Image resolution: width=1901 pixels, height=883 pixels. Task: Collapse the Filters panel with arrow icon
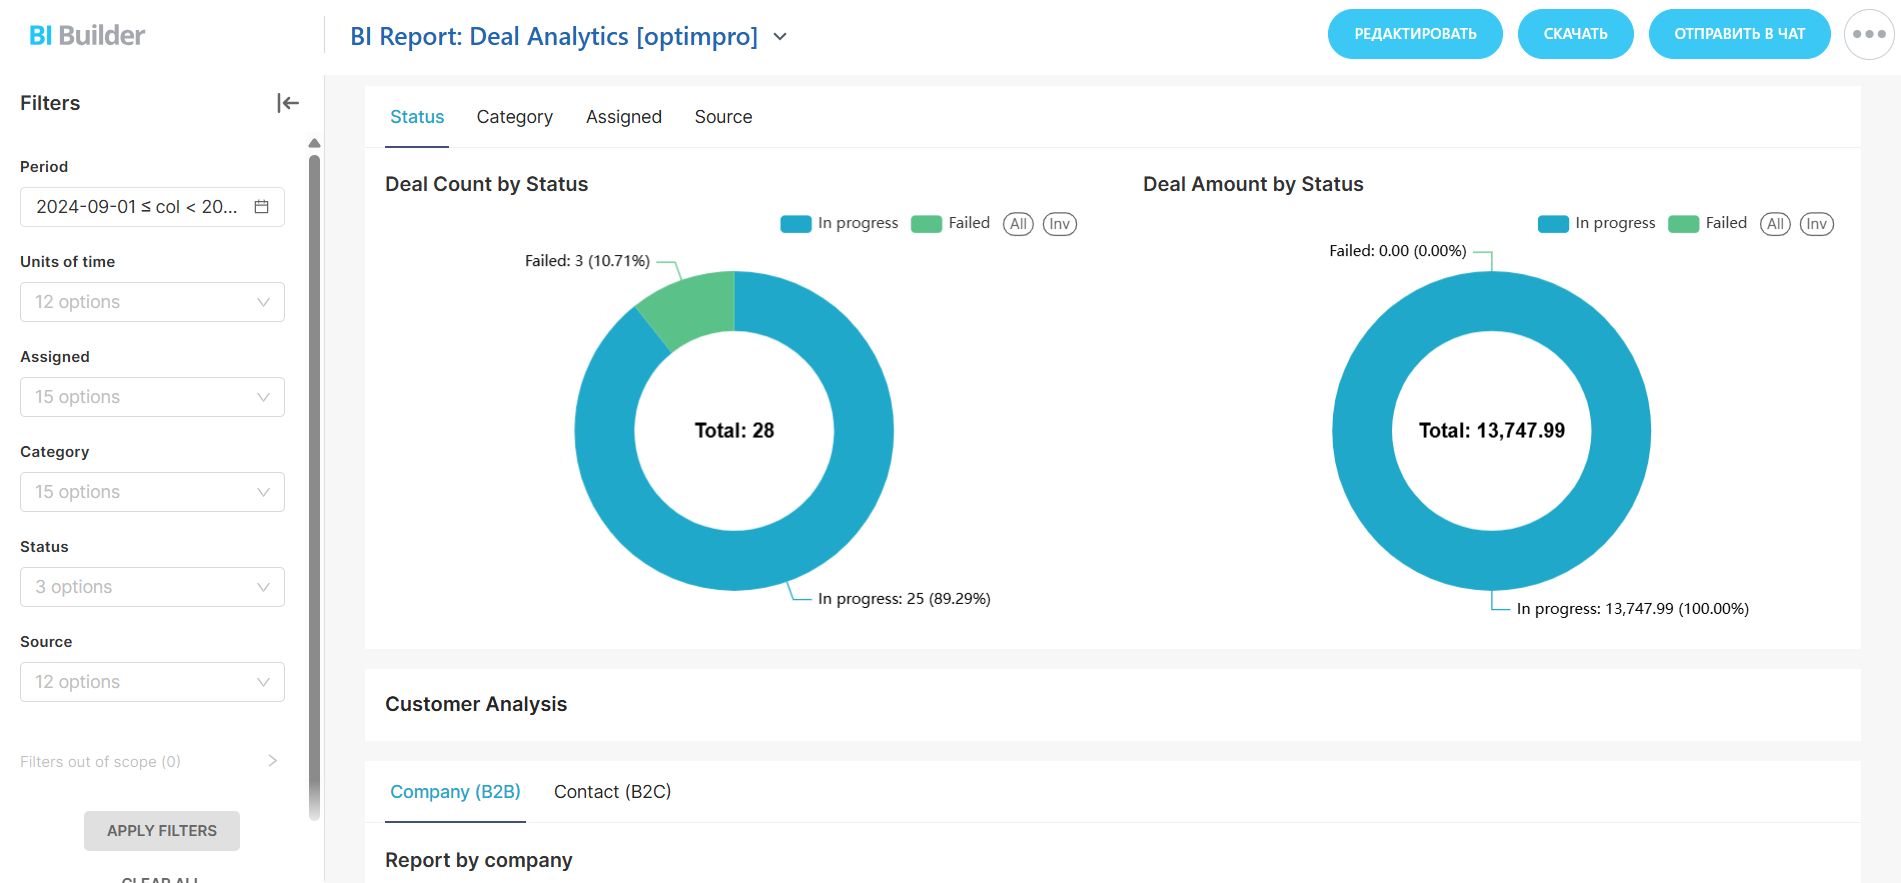(x=288, y=103)
